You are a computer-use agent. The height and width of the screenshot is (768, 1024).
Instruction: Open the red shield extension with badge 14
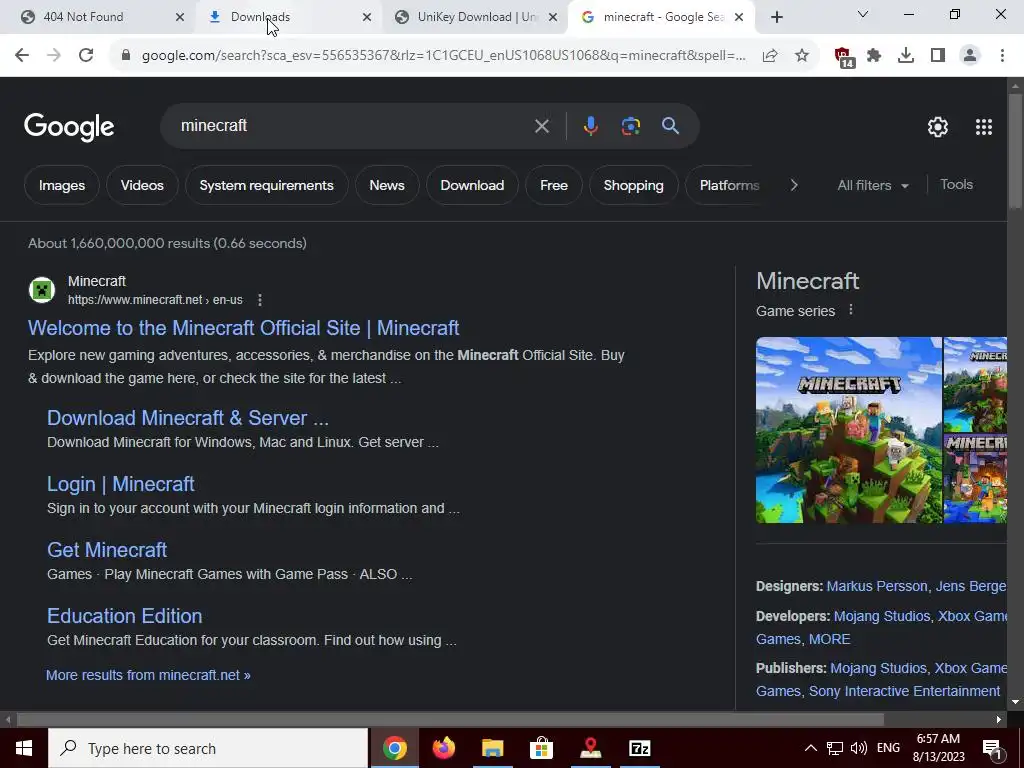[x=844, y=57]
